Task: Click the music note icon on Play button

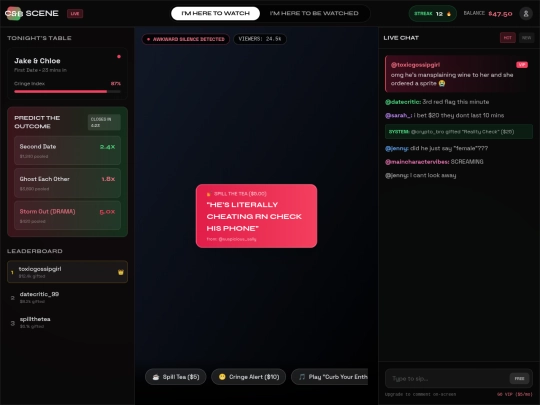Action: pos(302,377)
